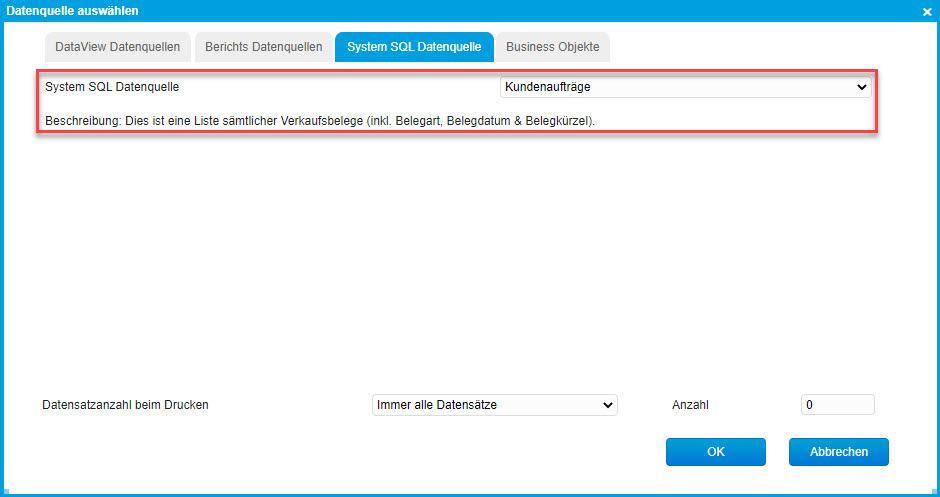The image size is (940, 497).
Task: Click the blank title bar area left of X
Action: tap(600, 11)
